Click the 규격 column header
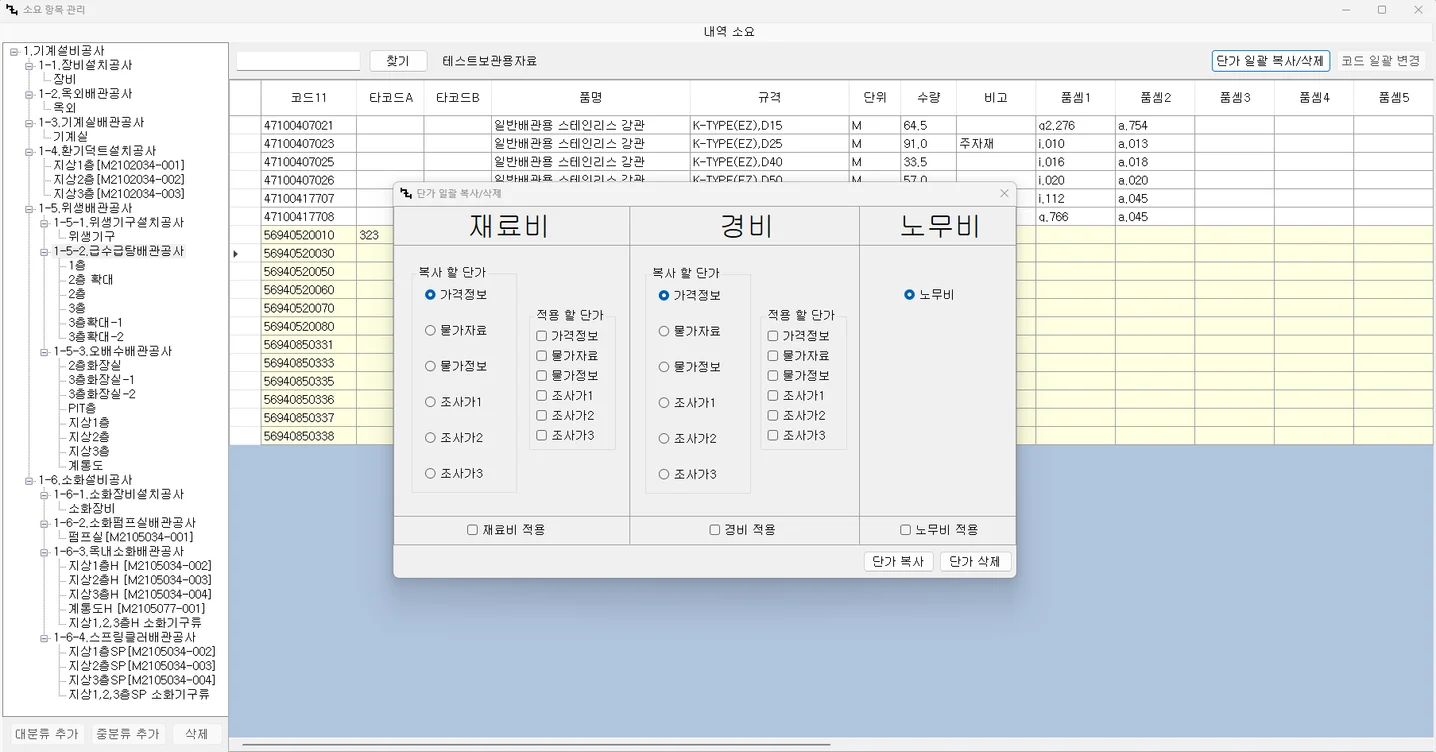Image resolution: width=1436 pixels, height=752 pixels. point(769,98)
